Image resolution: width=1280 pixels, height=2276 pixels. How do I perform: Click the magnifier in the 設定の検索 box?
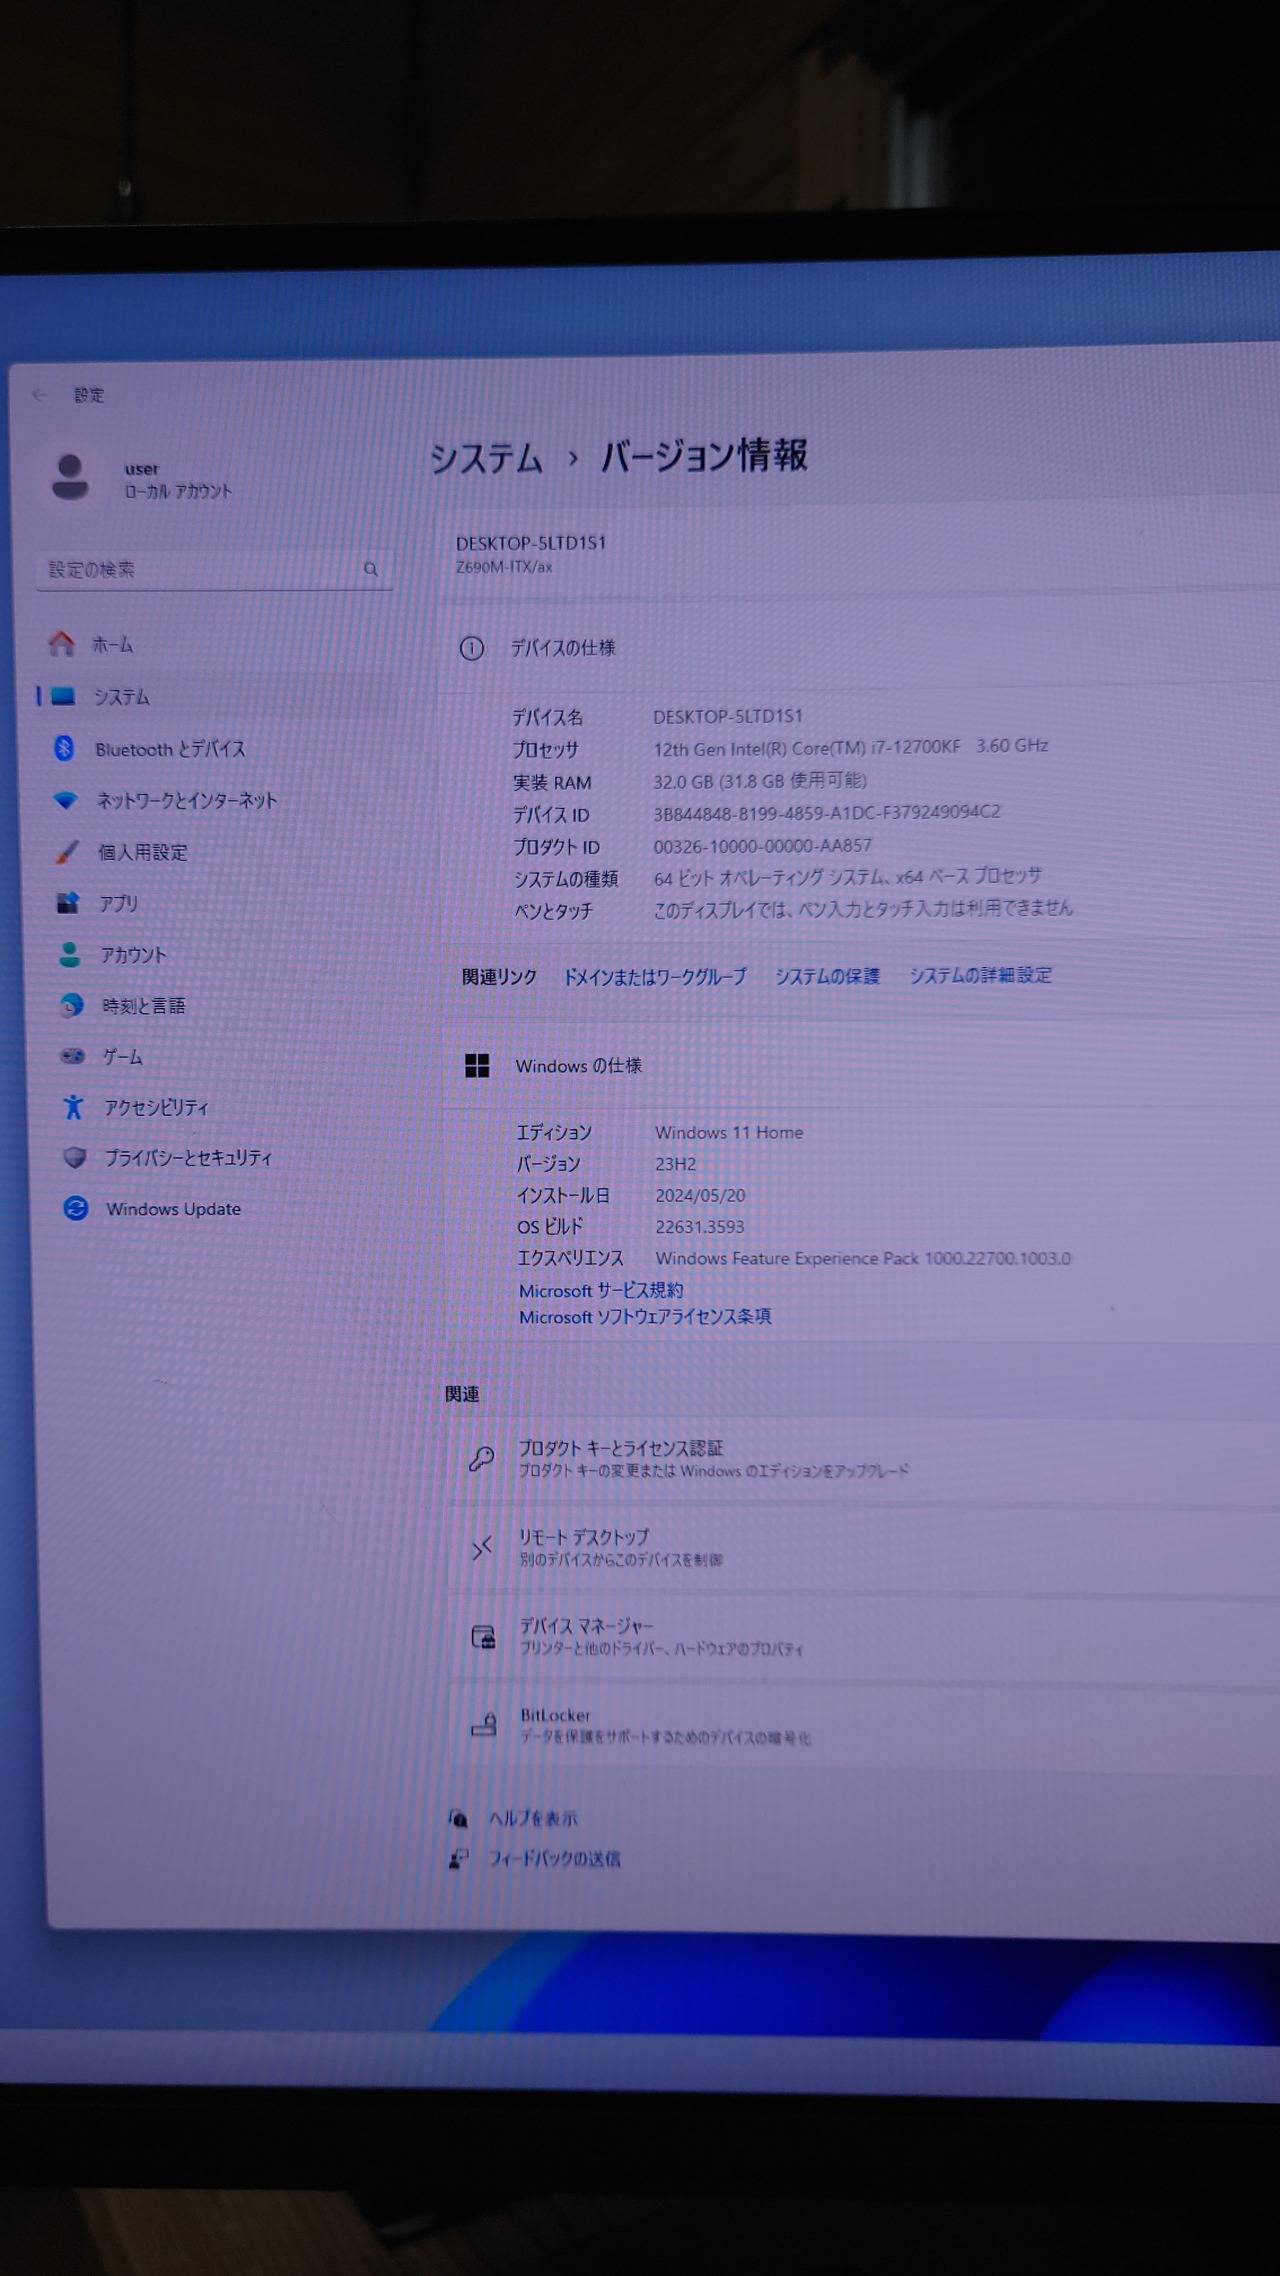(x=371, y=569)
